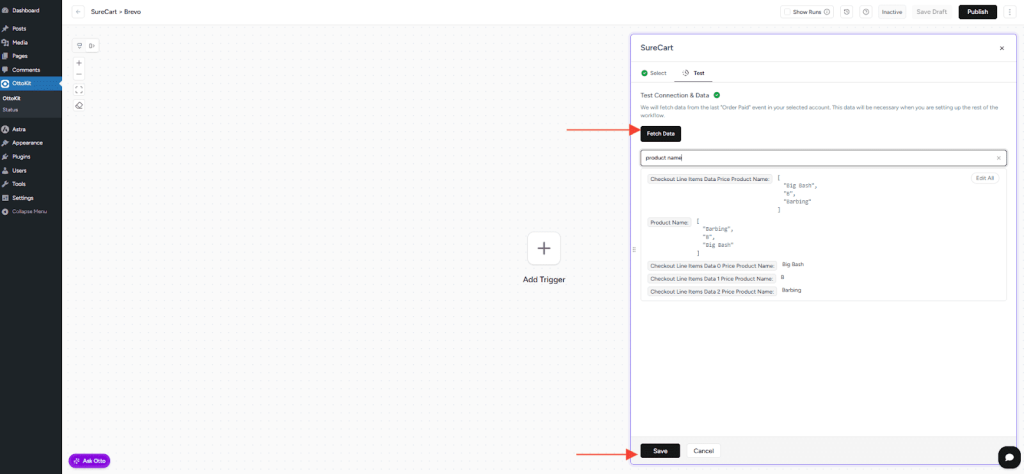
Task: Open the three-dot more options menu
Action: point(1010,12)
